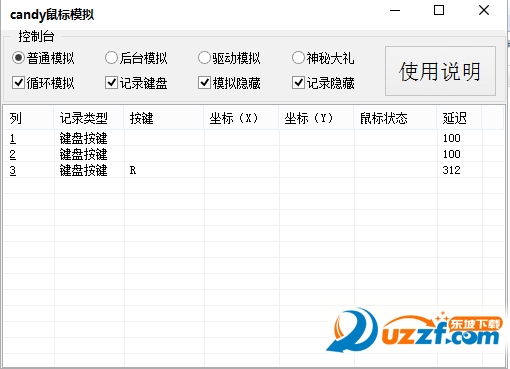
Task: Click the 按键 column header
Action: tap(164, 118)
